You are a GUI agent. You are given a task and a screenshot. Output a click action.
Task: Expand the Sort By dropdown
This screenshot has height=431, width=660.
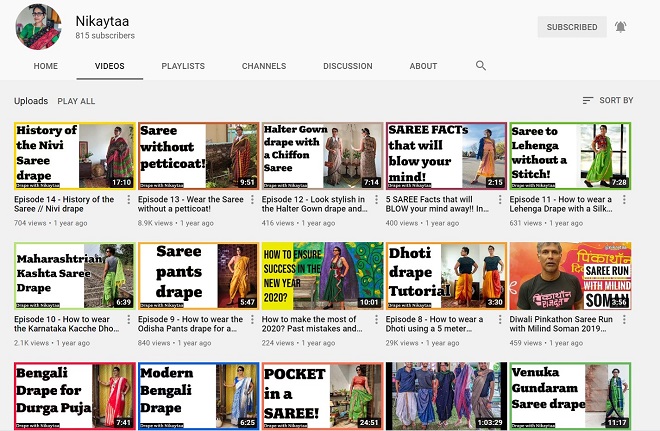click(x=607, y=101)
